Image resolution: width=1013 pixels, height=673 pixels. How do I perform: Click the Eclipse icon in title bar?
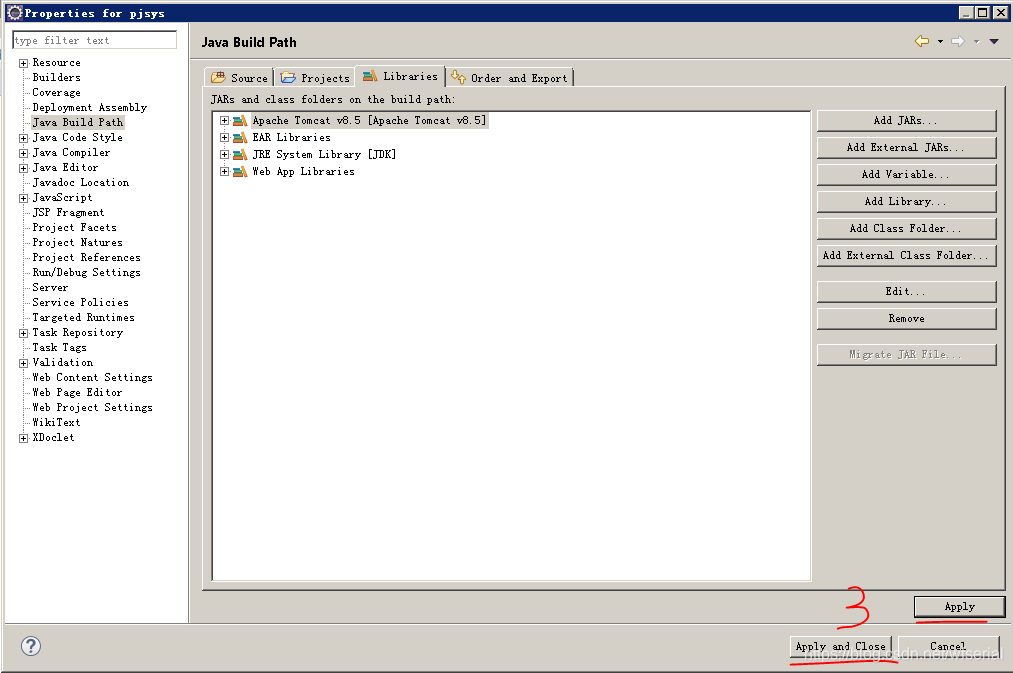point(14,13)
